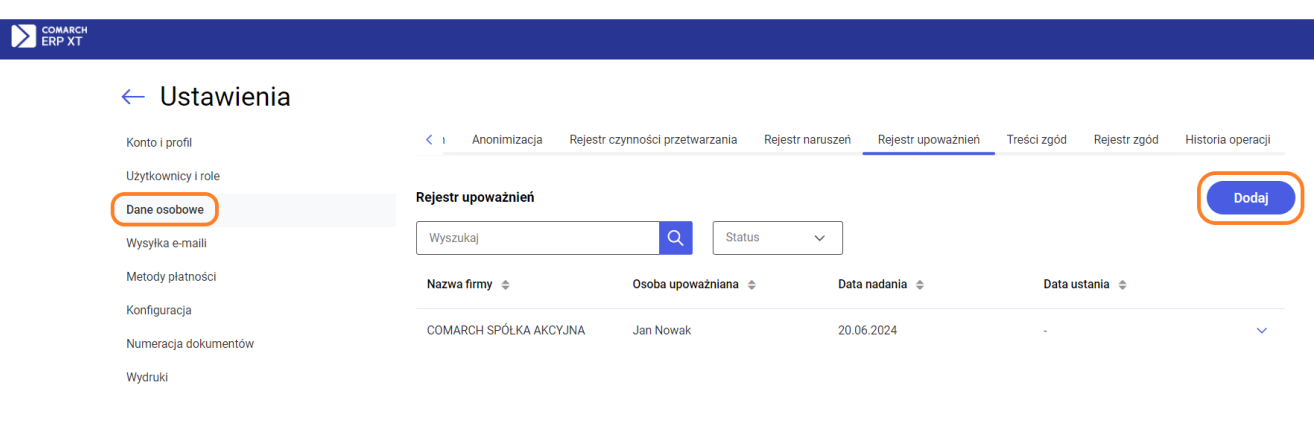1314x427 pixels.
Task: Go to Użytkownicy i role section
Action: click(x=173, y=176)
